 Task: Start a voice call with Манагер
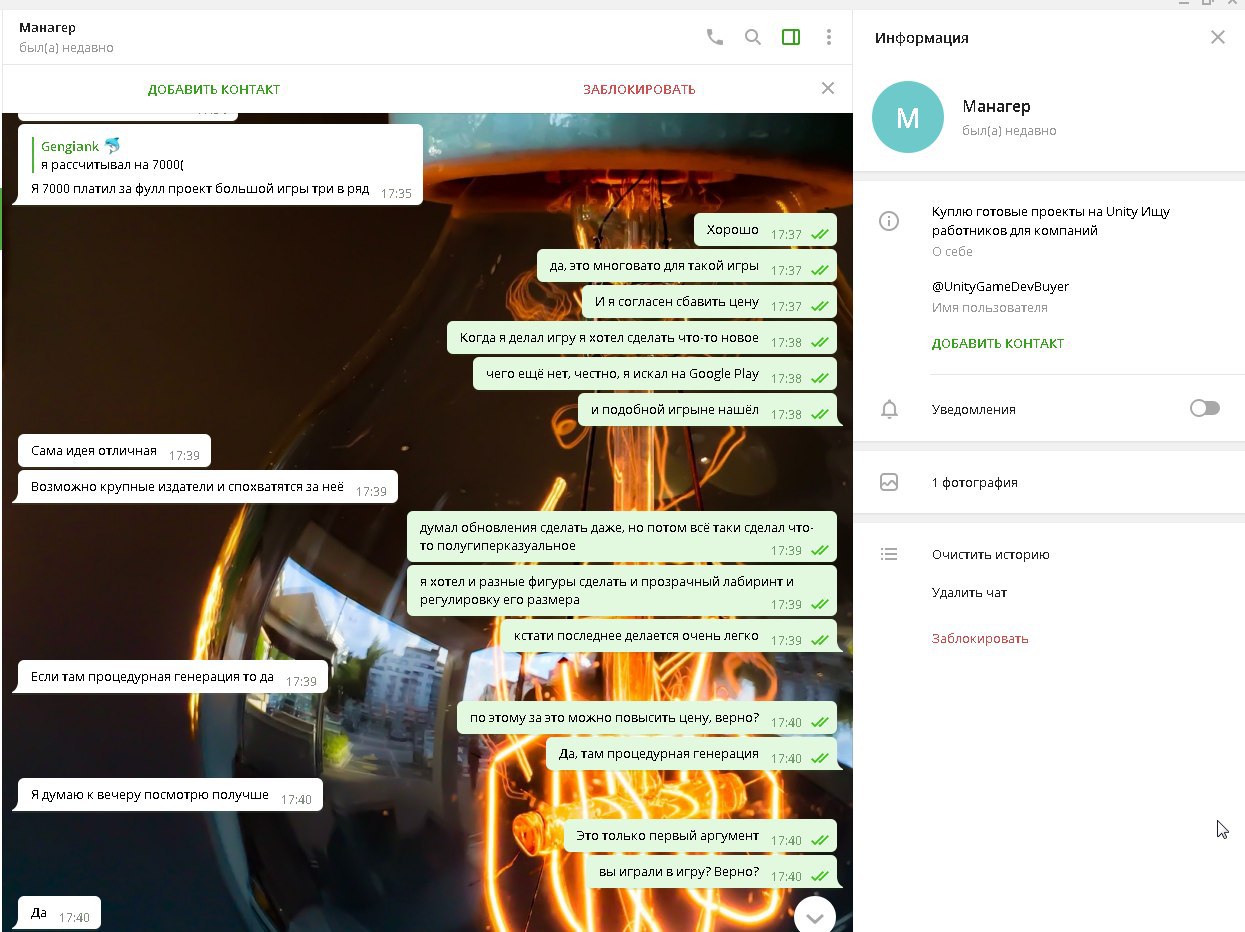pyautogui.click(x=714, y=37)
